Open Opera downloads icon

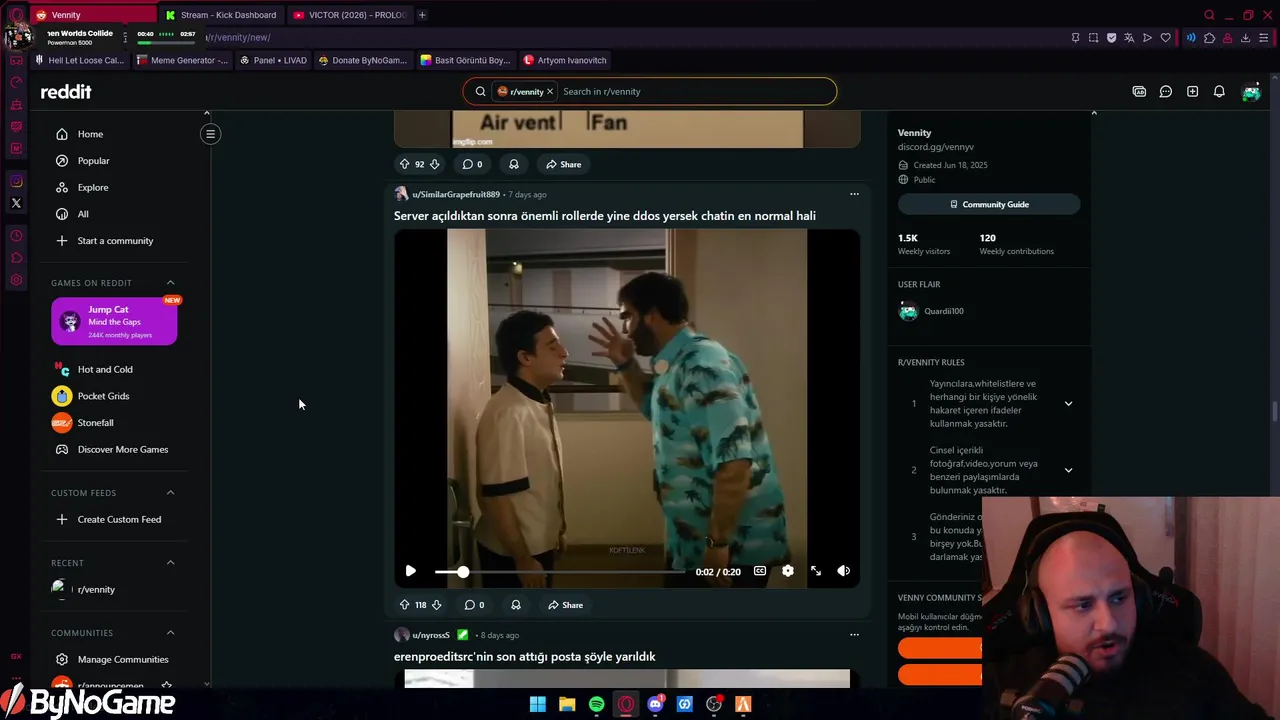[1245, 38]
